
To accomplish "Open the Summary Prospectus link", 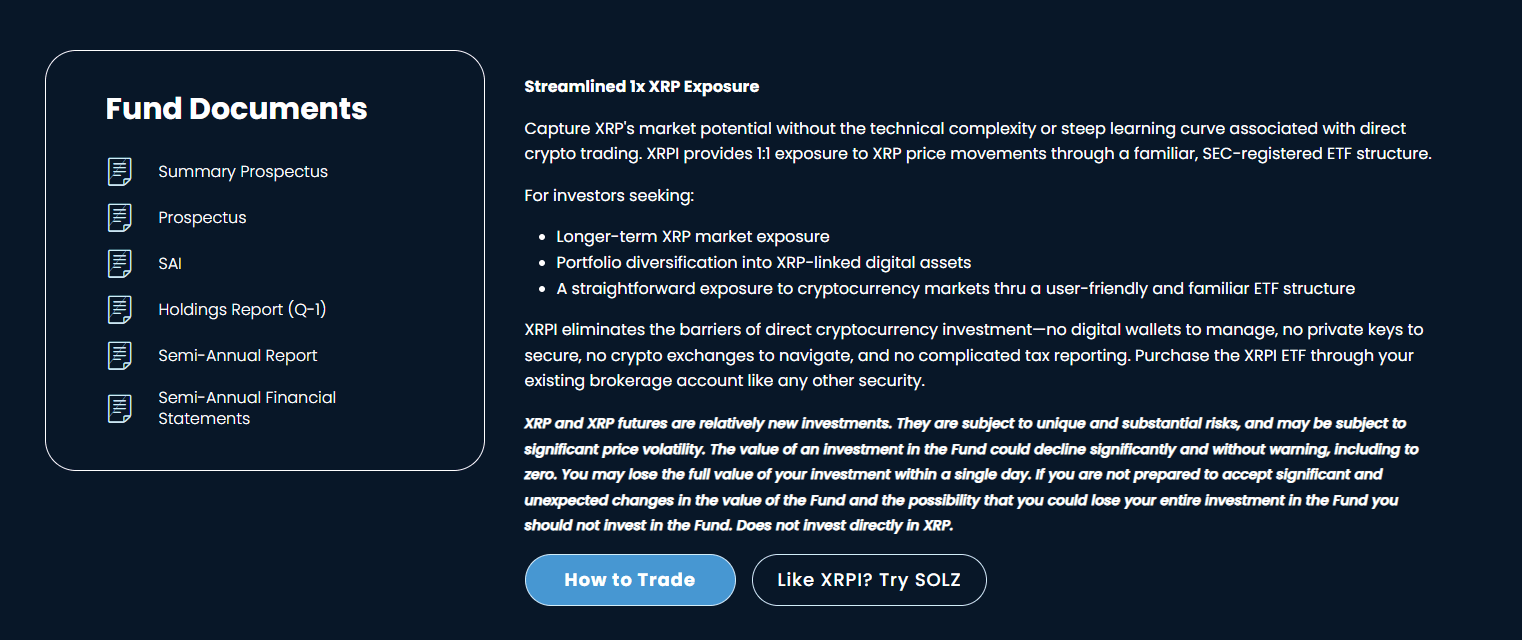I will pyautogui.click(x=243, y=171).
